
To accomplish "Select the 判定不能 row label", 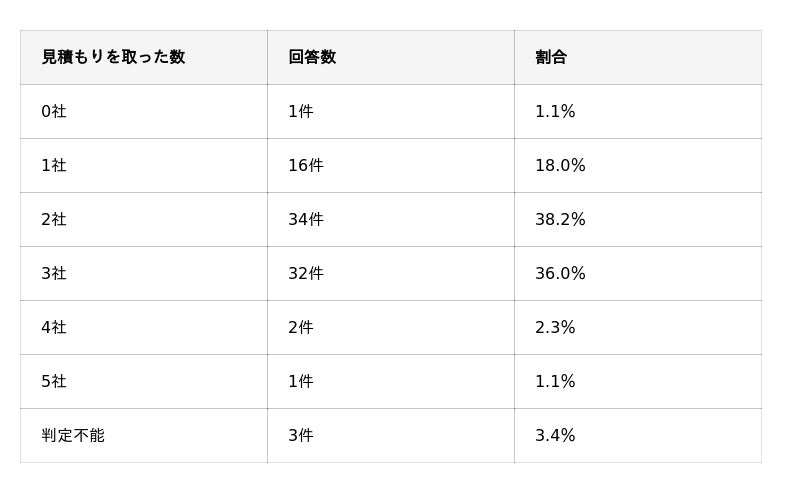I will tap(73, 435).
